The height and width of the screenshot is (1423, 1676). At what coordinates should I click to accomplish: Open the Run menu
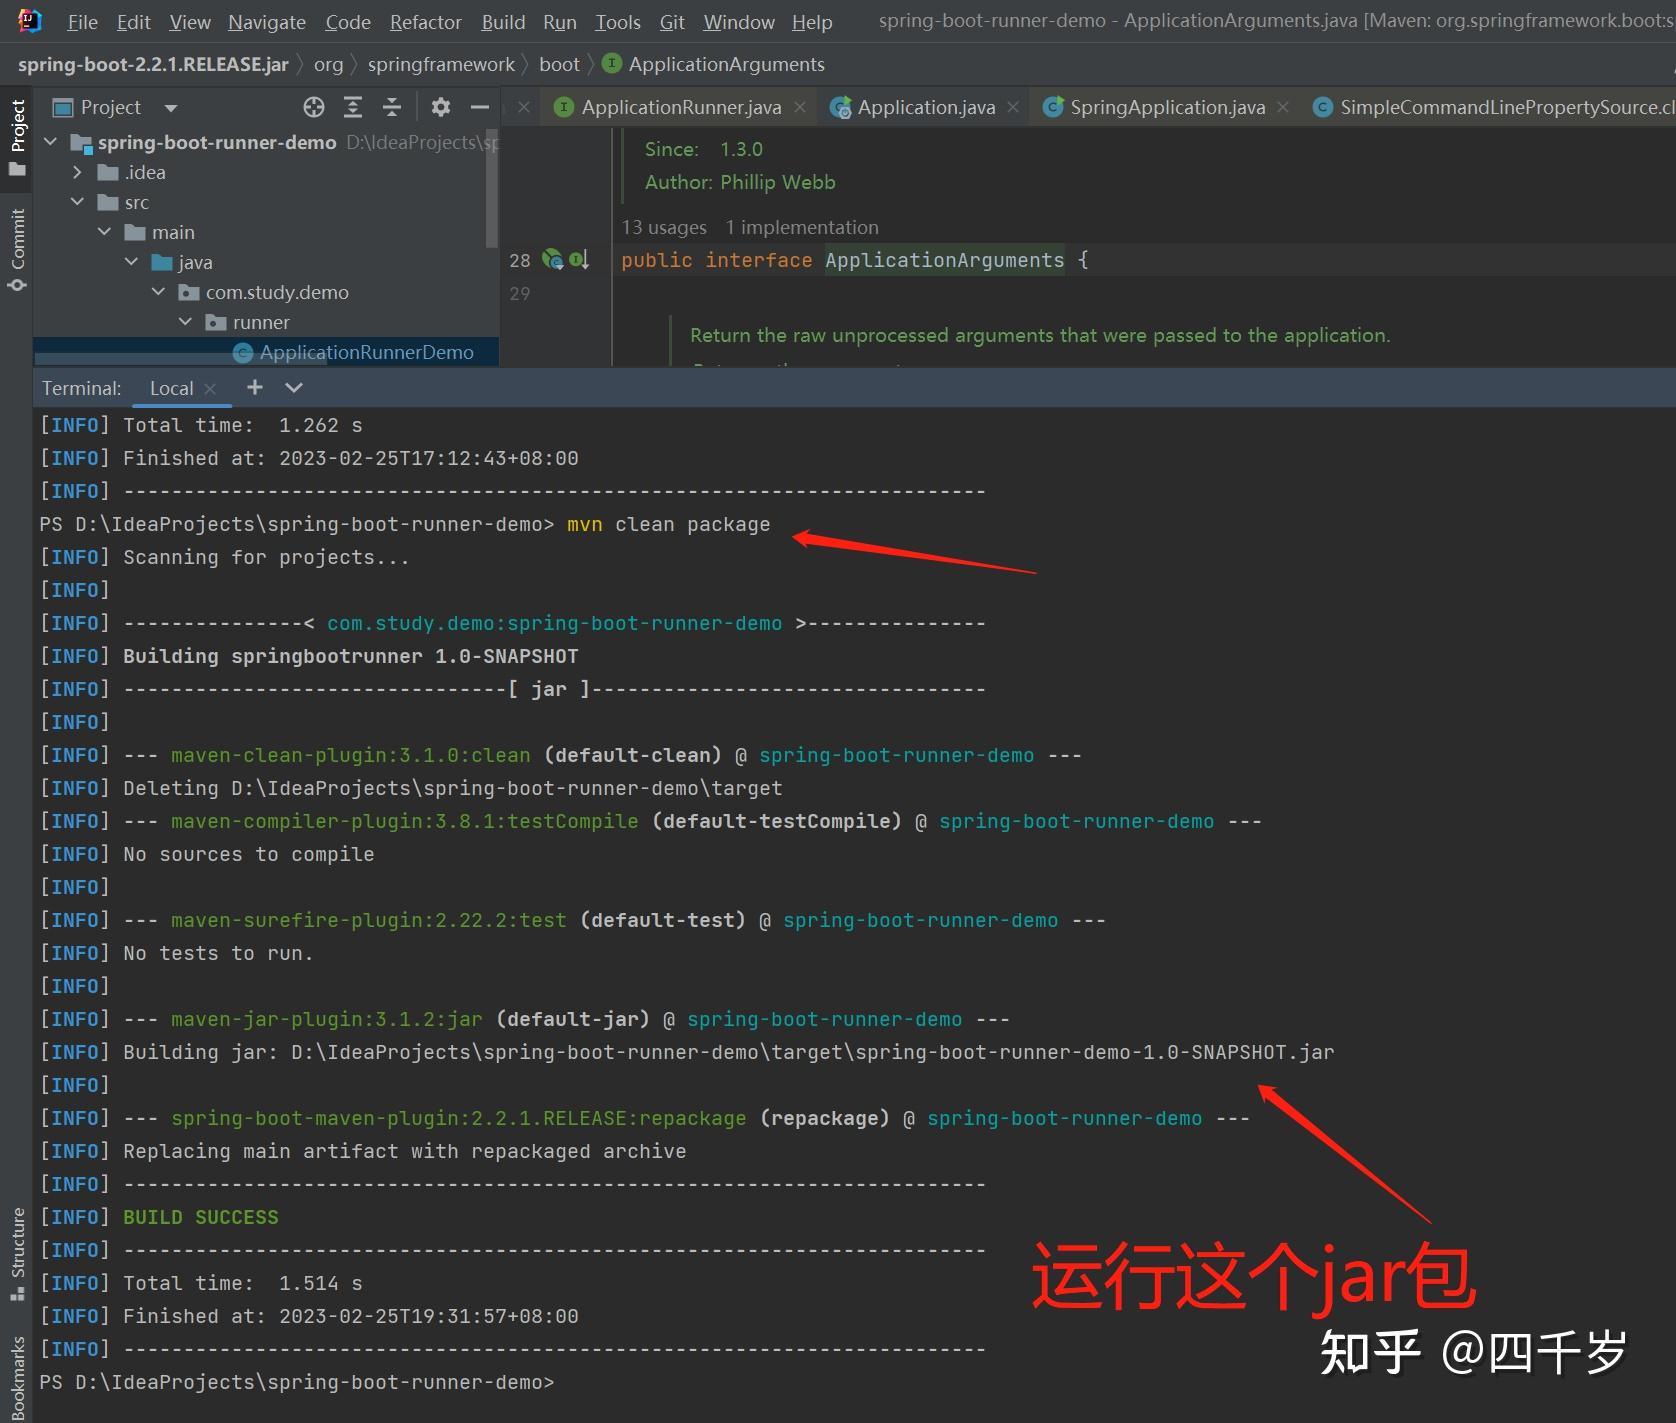(x=560, y=22)
